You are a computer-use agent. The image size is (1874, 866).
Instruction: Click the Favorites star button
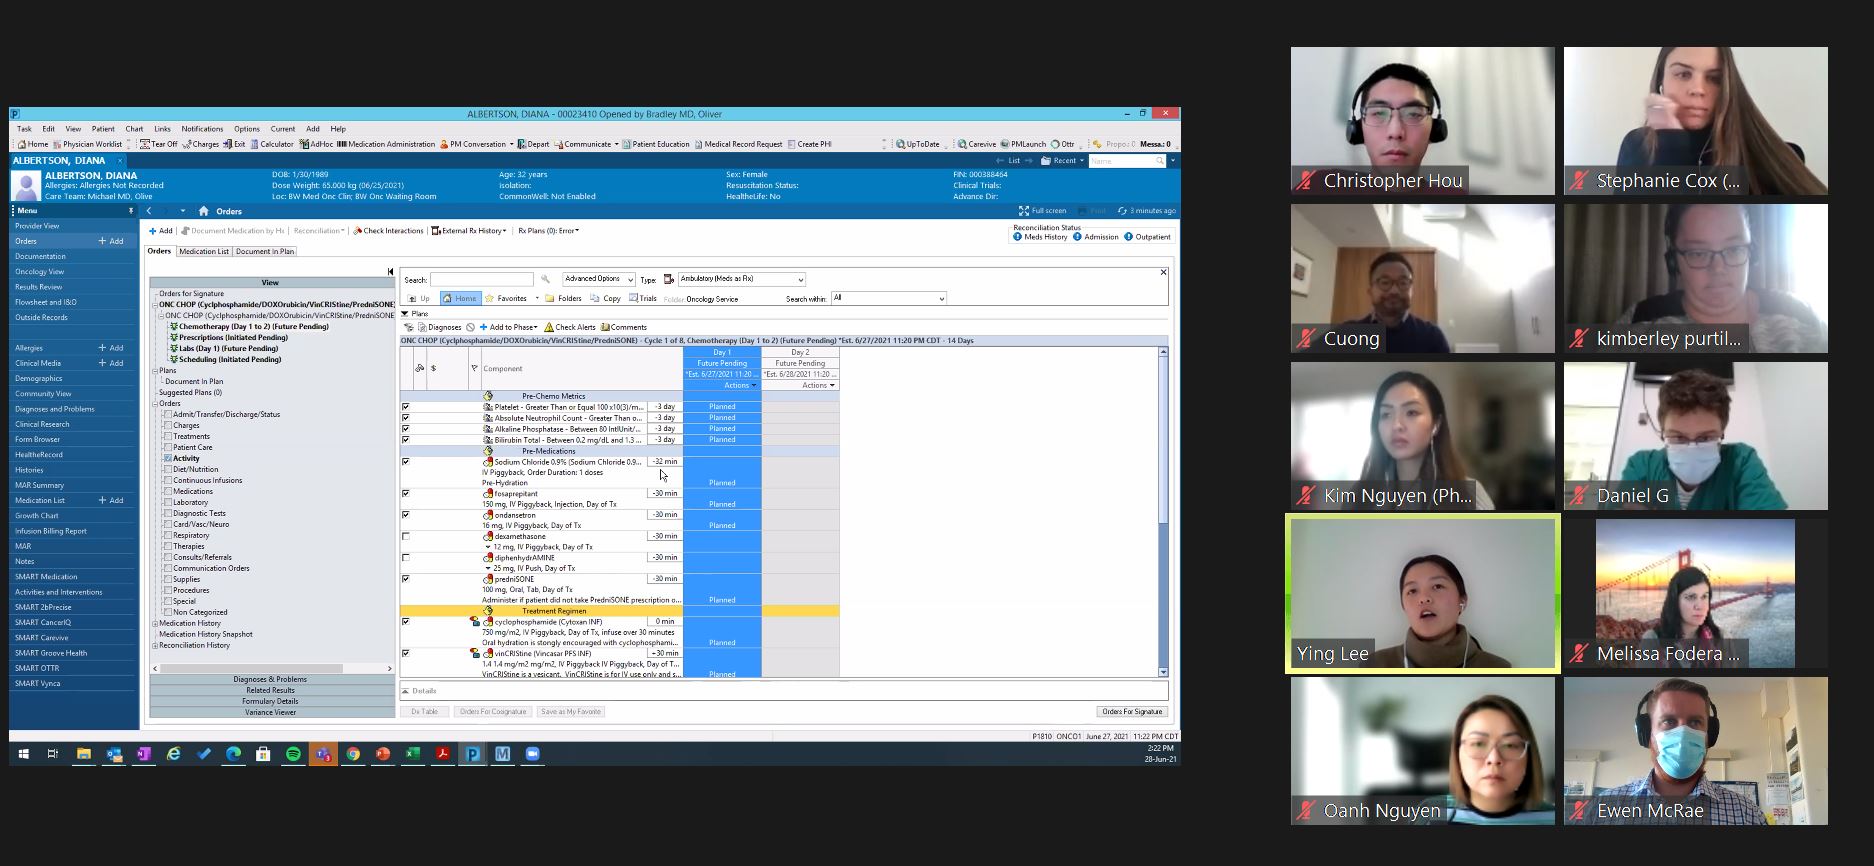point(506,298)
